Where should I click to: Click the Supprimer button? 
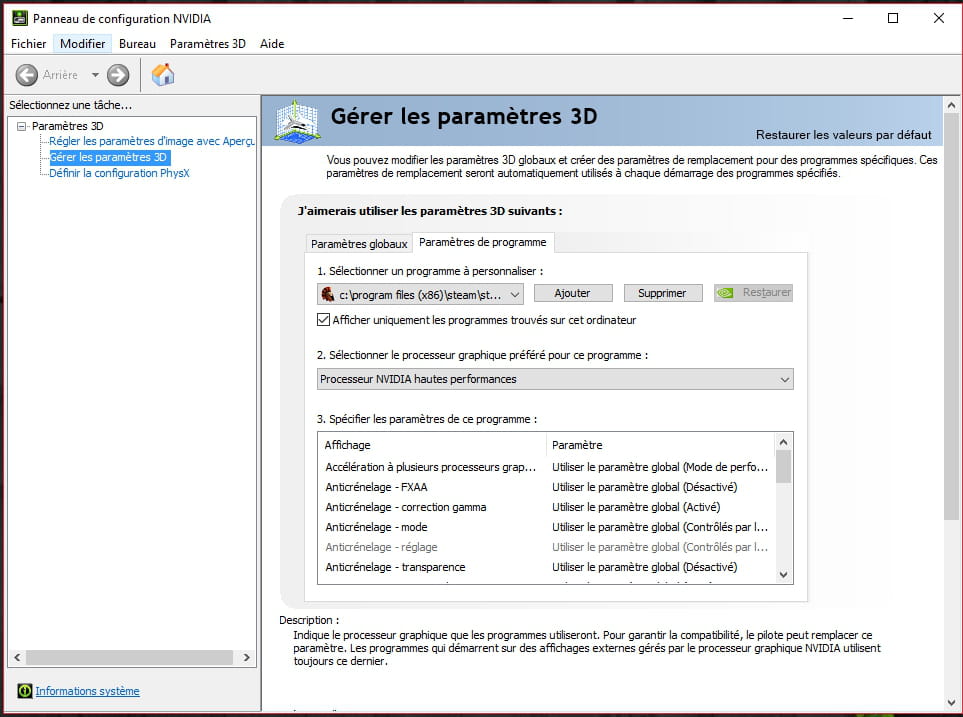point(662,293)
